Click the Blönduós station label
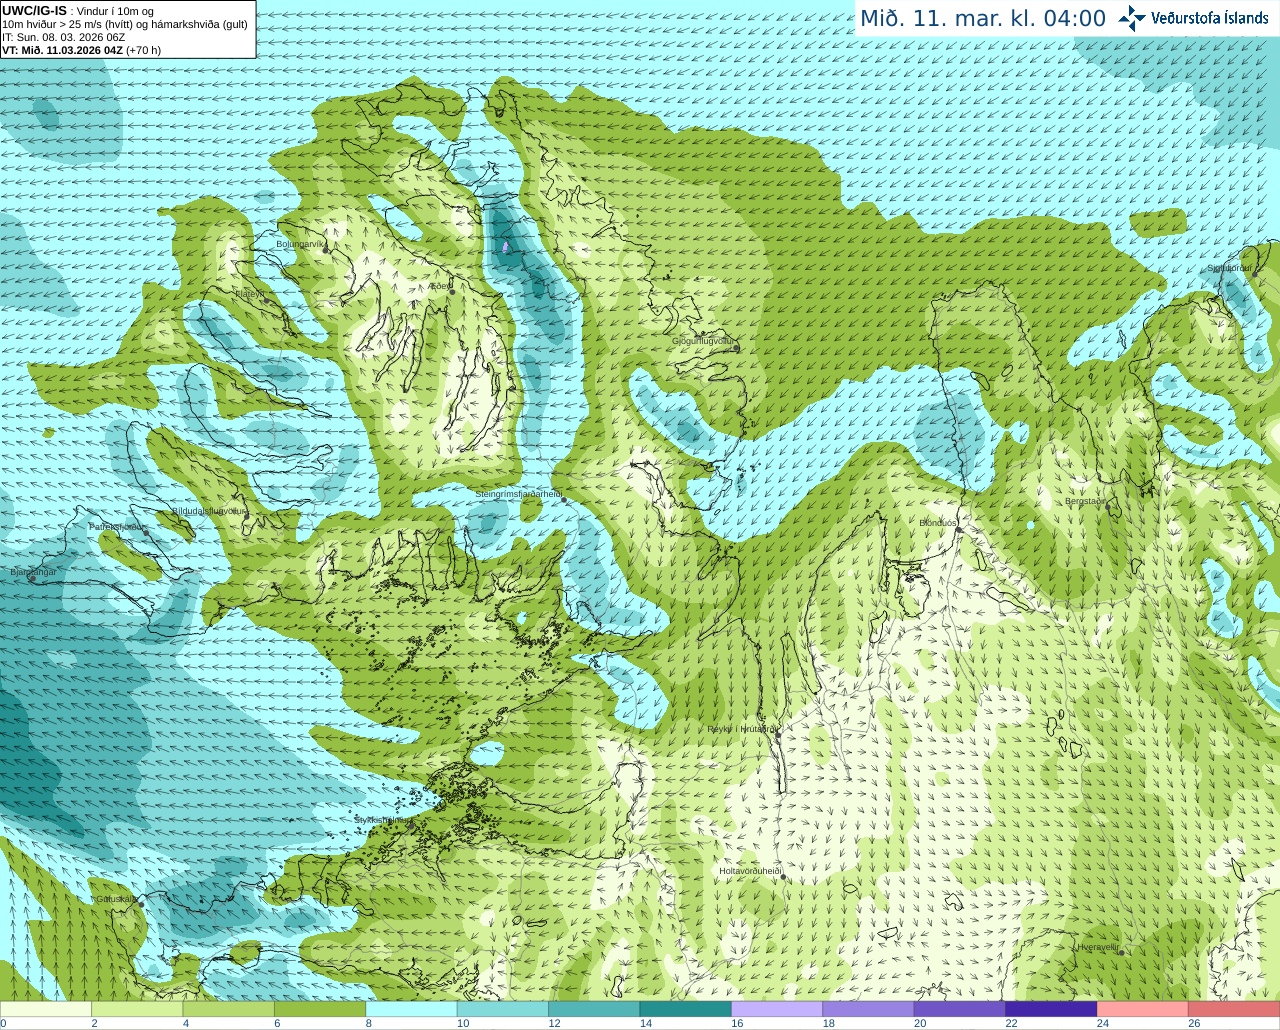The height and width of the screenshot is (1030, 1280). click(x=938, y=523)
